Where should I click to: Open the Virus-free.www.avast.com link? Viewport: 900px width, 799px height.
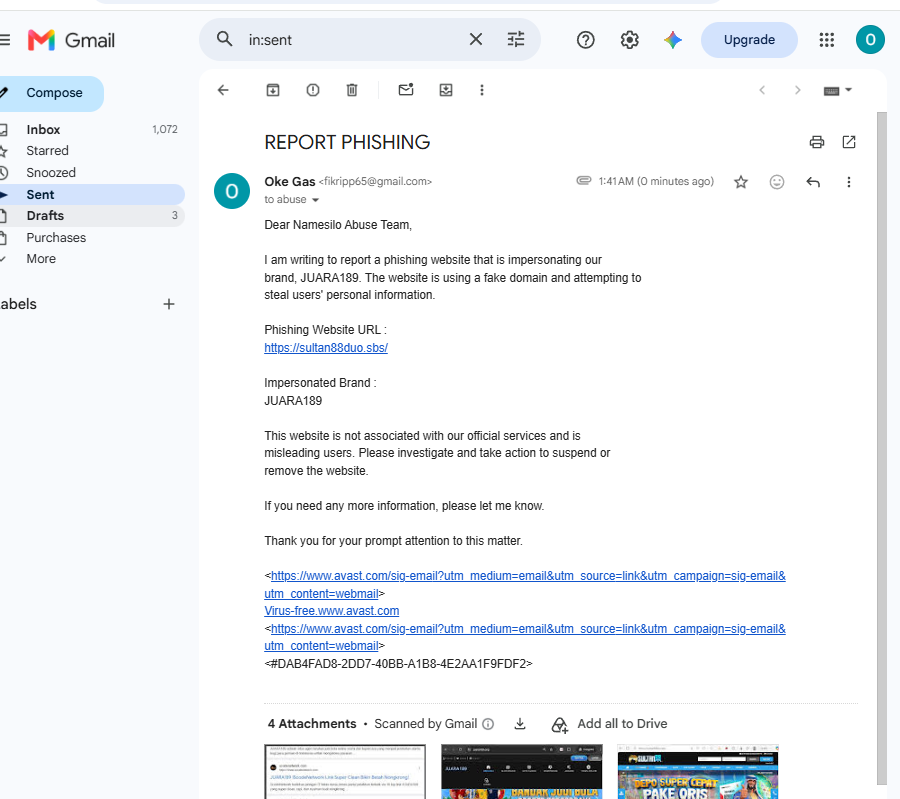pos(332,611)
